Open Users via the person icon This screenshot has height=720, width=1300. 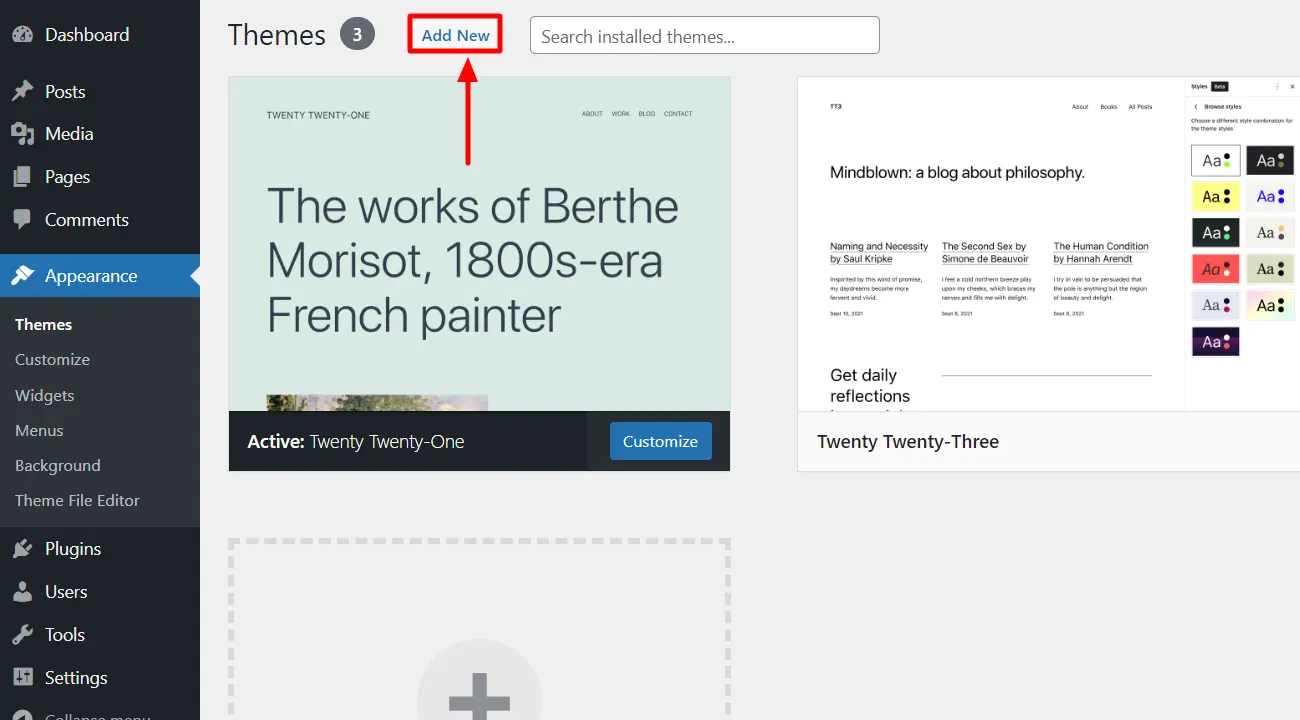[23, 592]
